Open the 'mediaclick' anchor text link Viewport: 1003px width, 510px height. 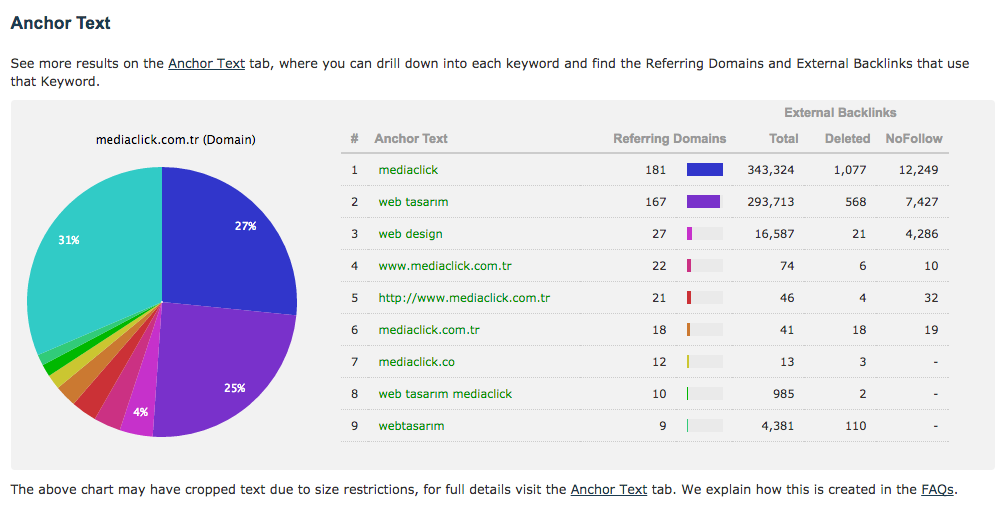[408, 170]
